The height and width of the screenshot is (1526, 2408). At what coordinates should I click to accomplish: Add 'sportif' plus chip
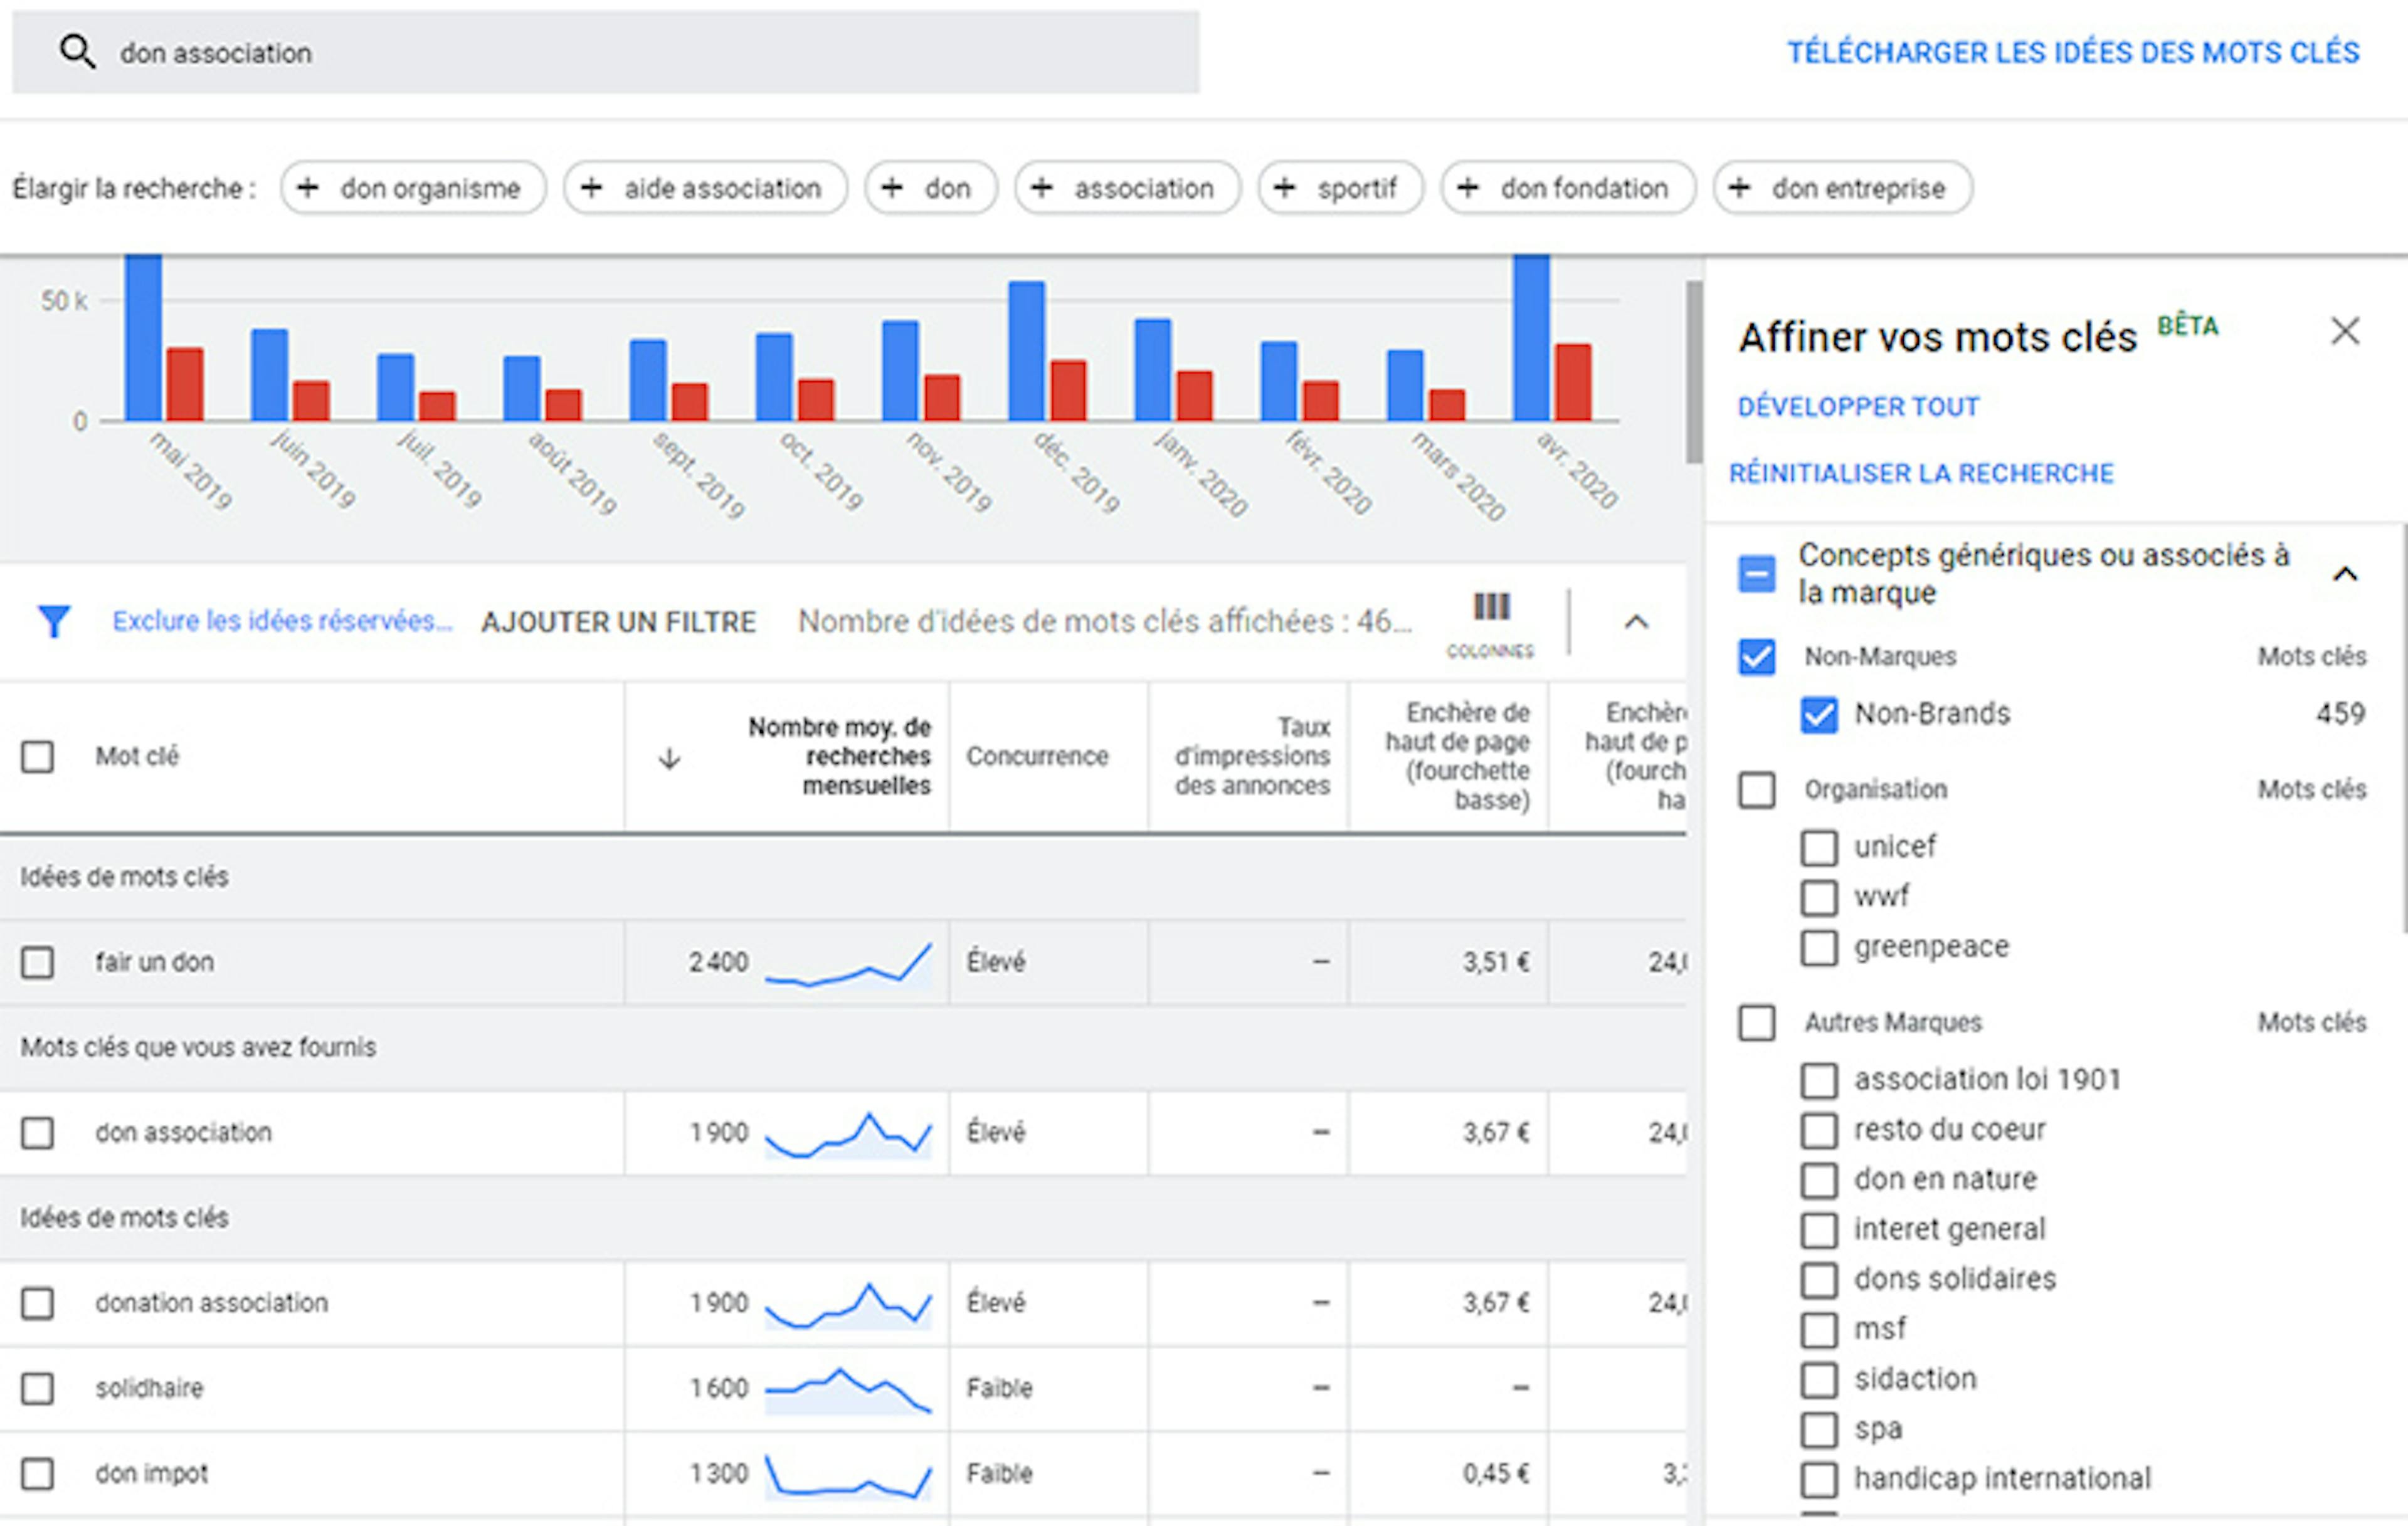pos(1340,188)
